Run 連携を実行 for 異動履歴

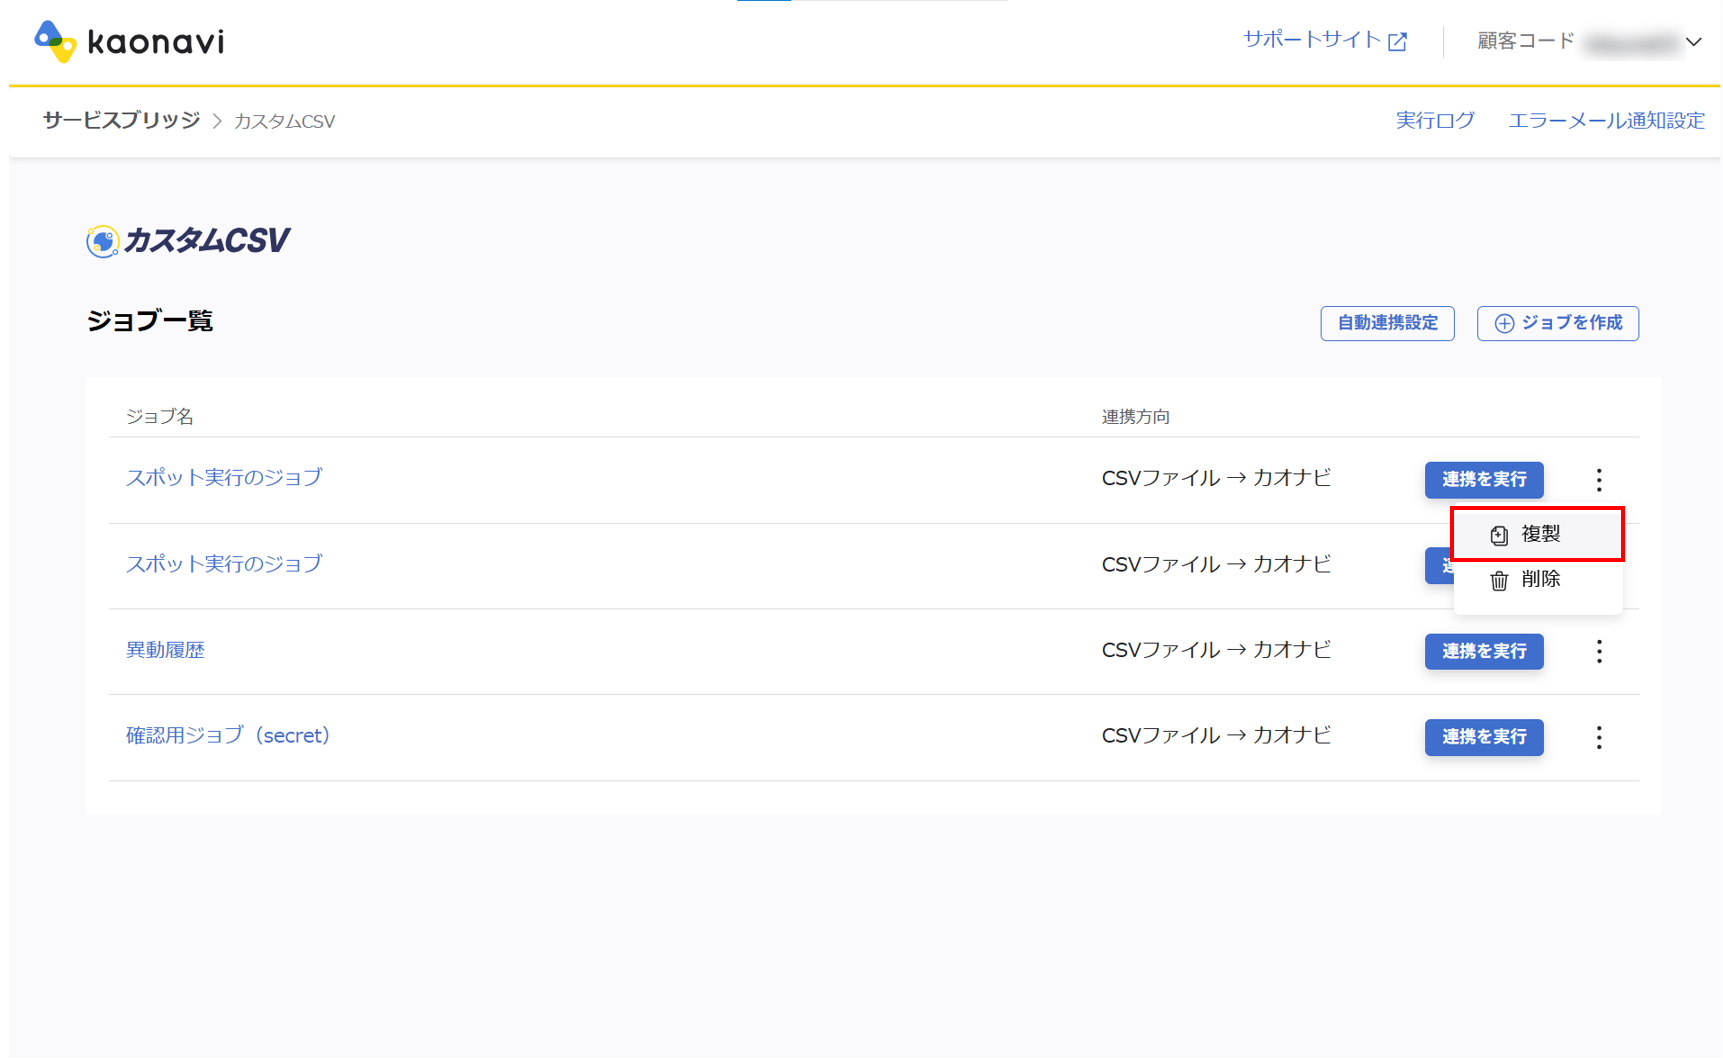(x=1483, y=652)
